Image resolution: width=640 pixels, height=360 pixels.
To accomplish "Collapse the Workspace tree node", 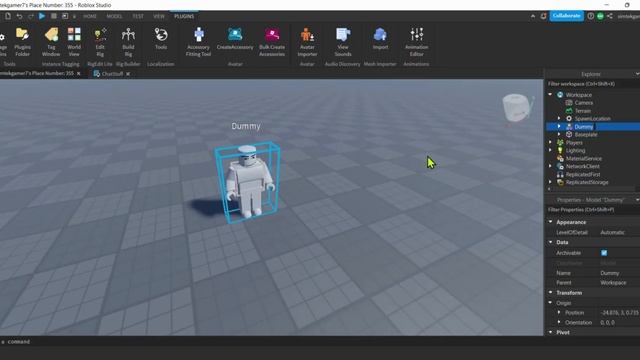I will (550, 94).
